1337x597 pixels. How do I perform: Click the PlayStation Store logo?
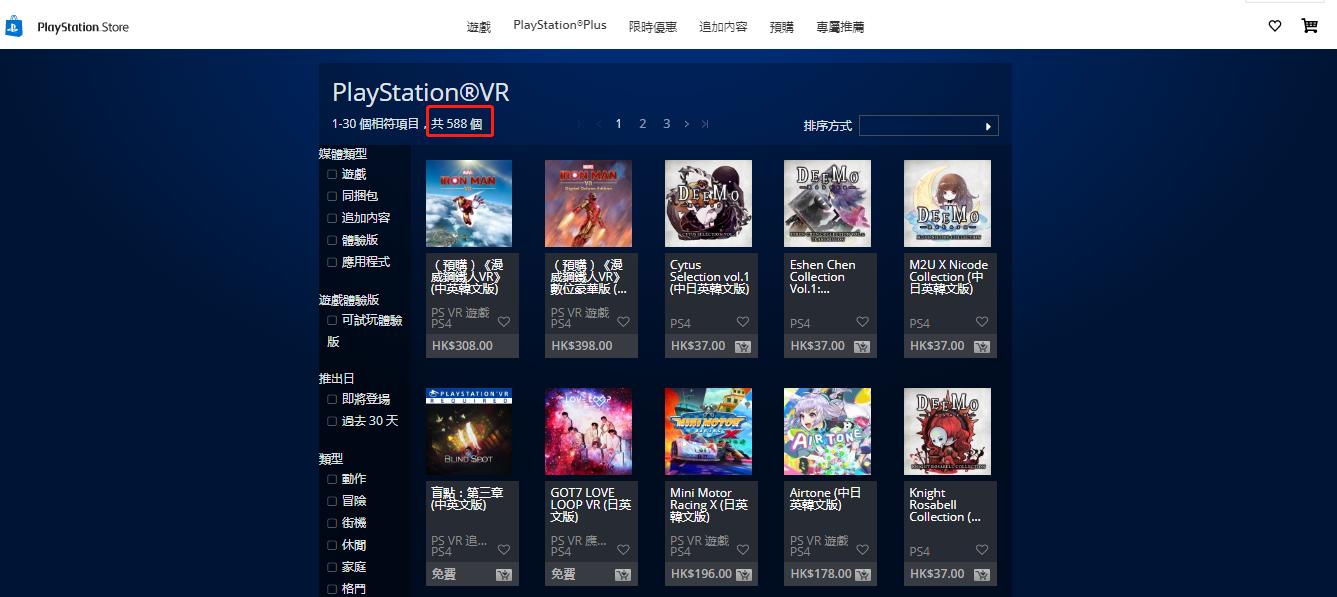(x=70, y=27)
